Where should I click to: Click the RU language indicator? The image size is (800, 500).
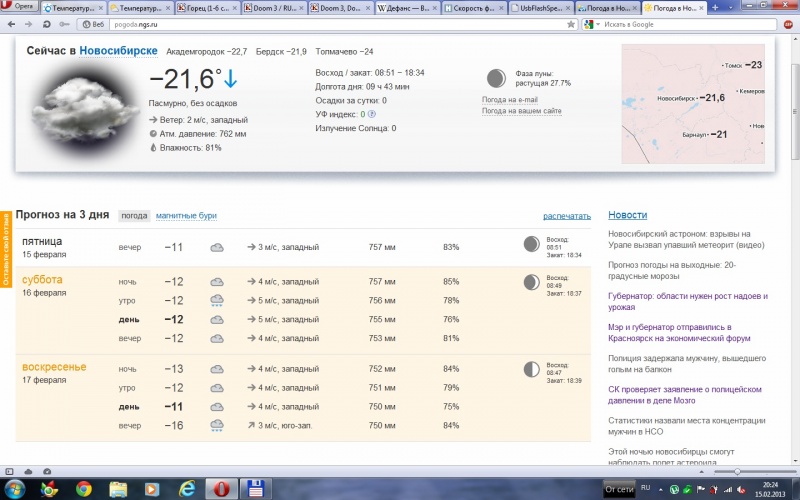click(x=645, y=488)
